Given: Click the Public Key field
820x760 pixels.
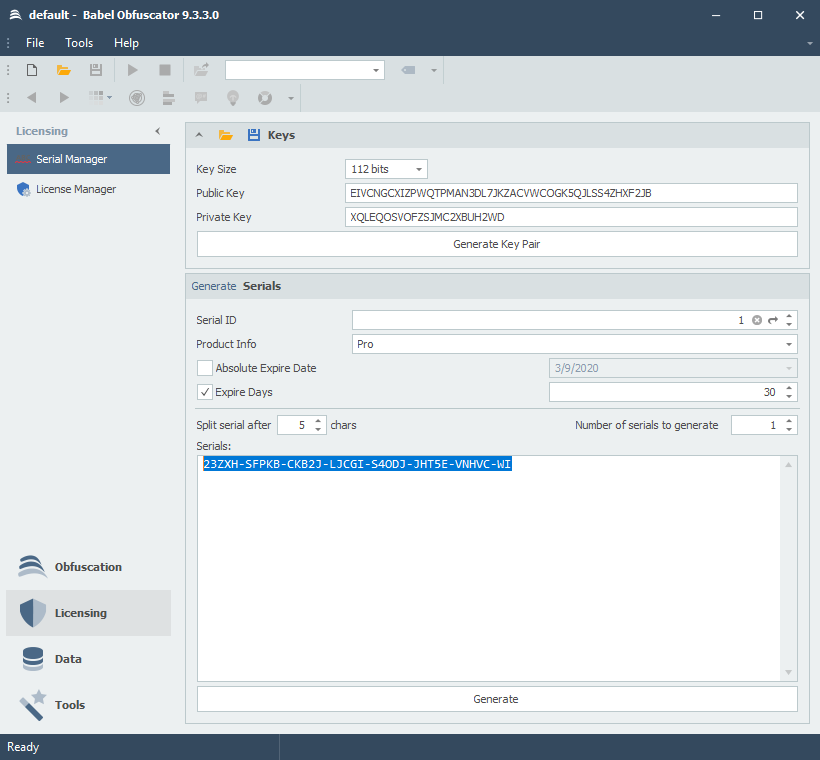Looking at the screenshot, I should click(571, 194).
